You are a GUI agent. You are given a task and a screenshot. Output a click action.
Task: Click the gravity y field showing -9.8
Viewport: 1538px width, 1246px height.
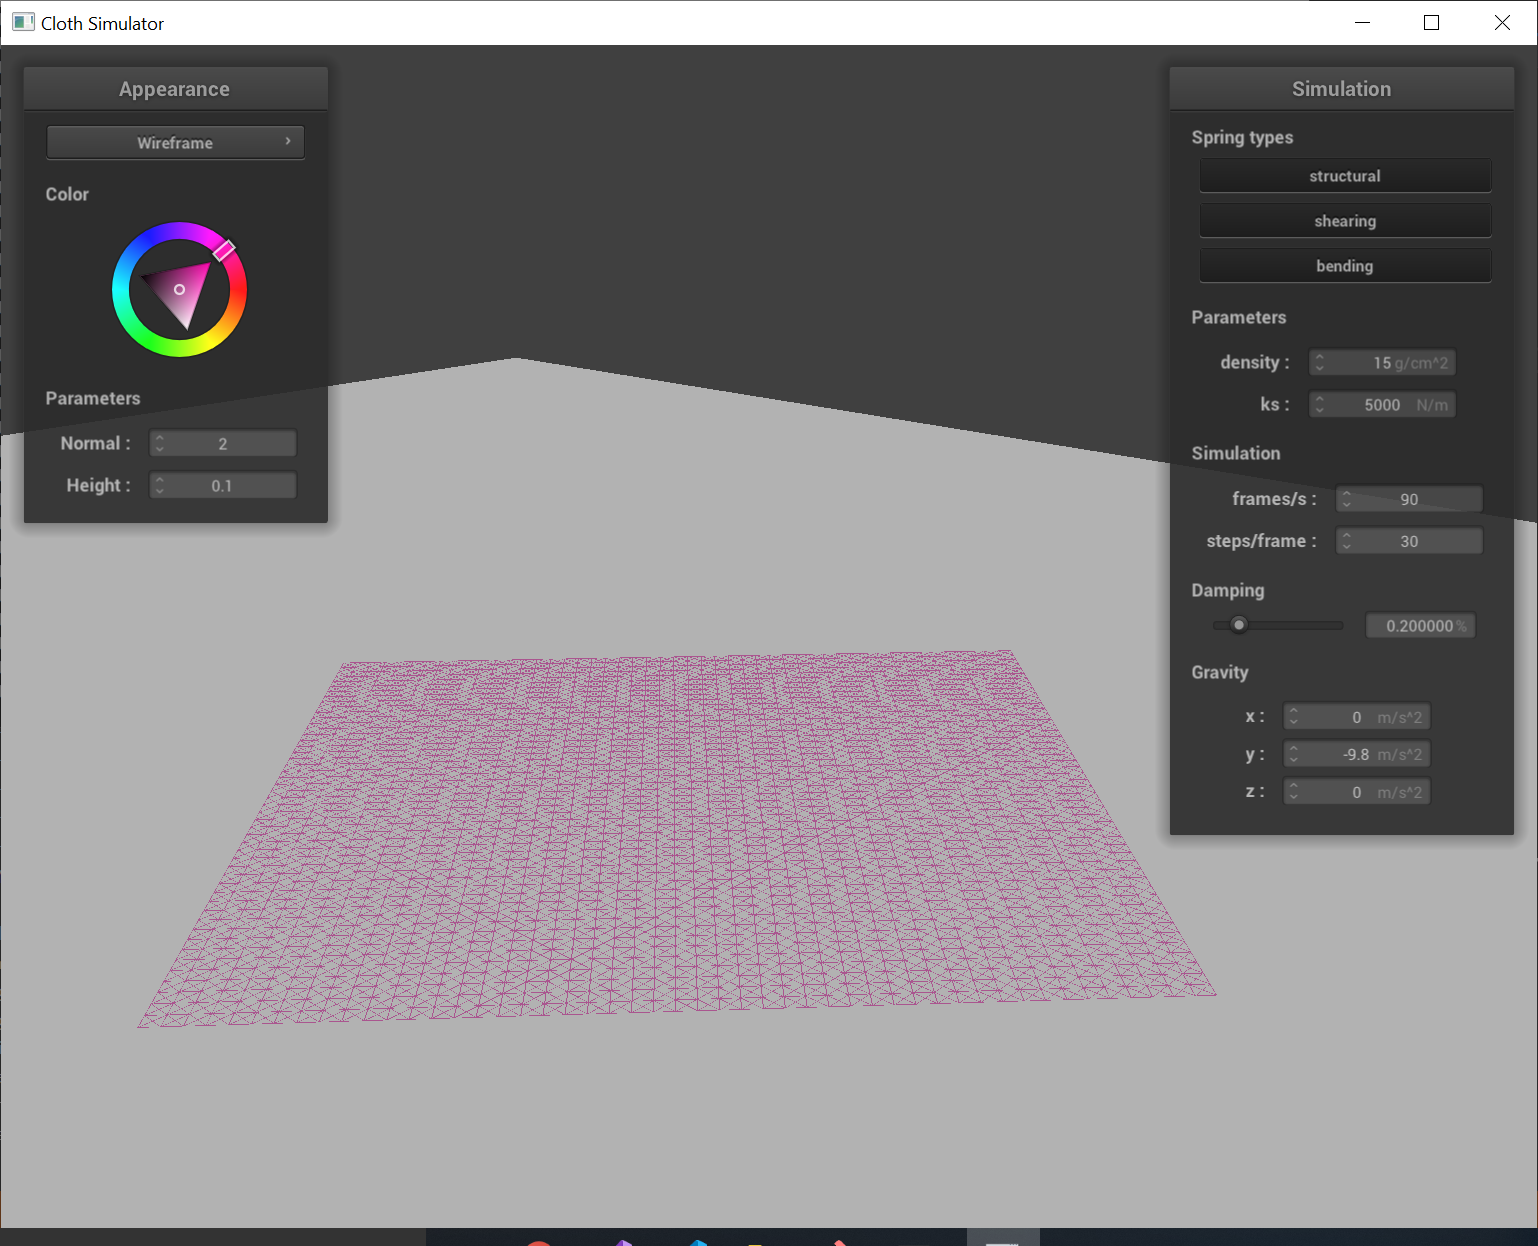click(1357, 754)
